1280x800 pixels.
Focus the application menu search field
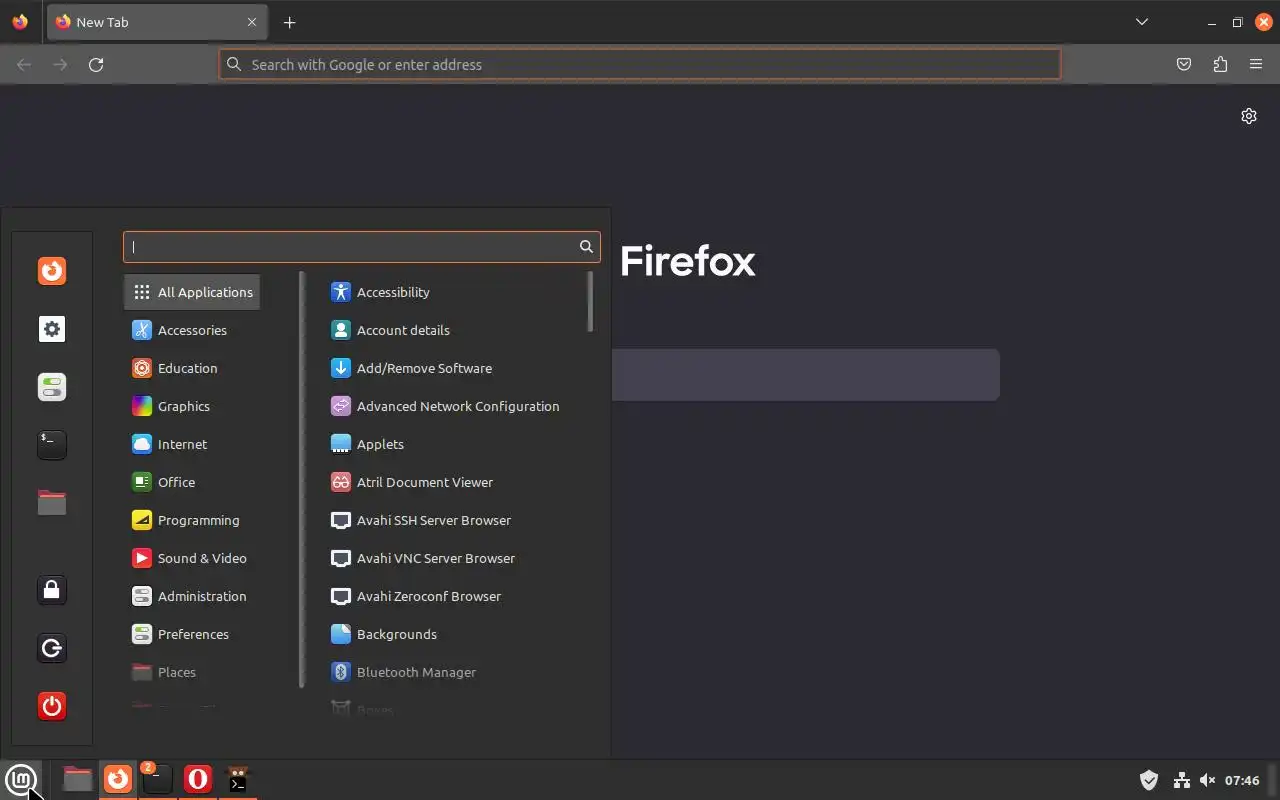(361, 247)
